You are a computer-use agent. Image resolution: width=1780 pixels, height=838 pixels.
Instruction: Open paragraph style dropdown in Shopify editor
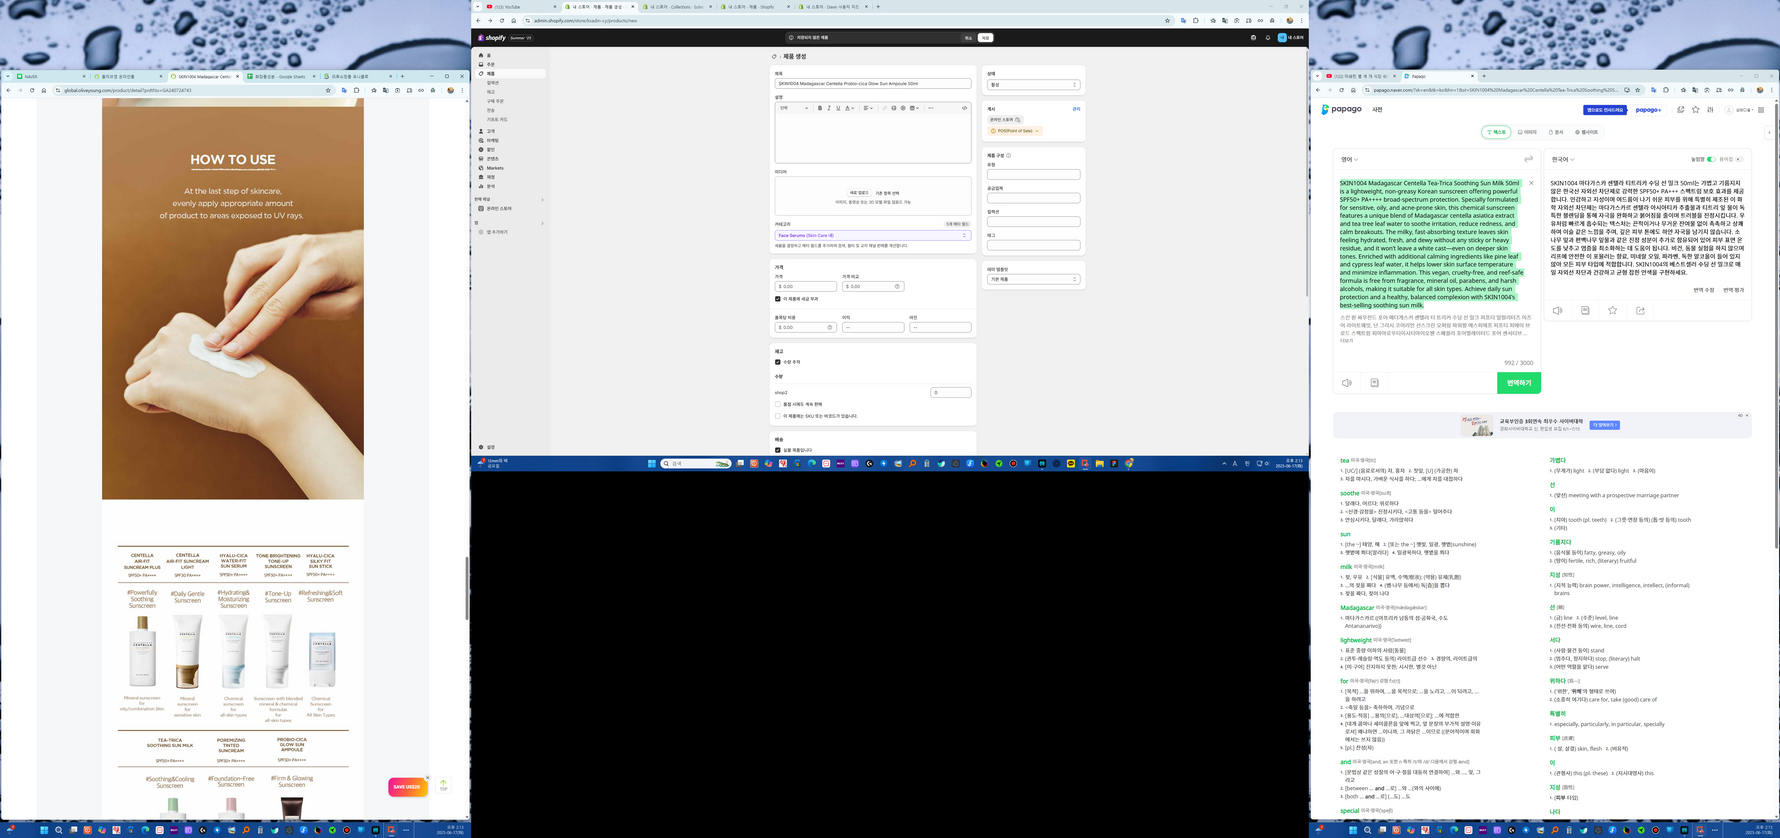tap(794, 108)
